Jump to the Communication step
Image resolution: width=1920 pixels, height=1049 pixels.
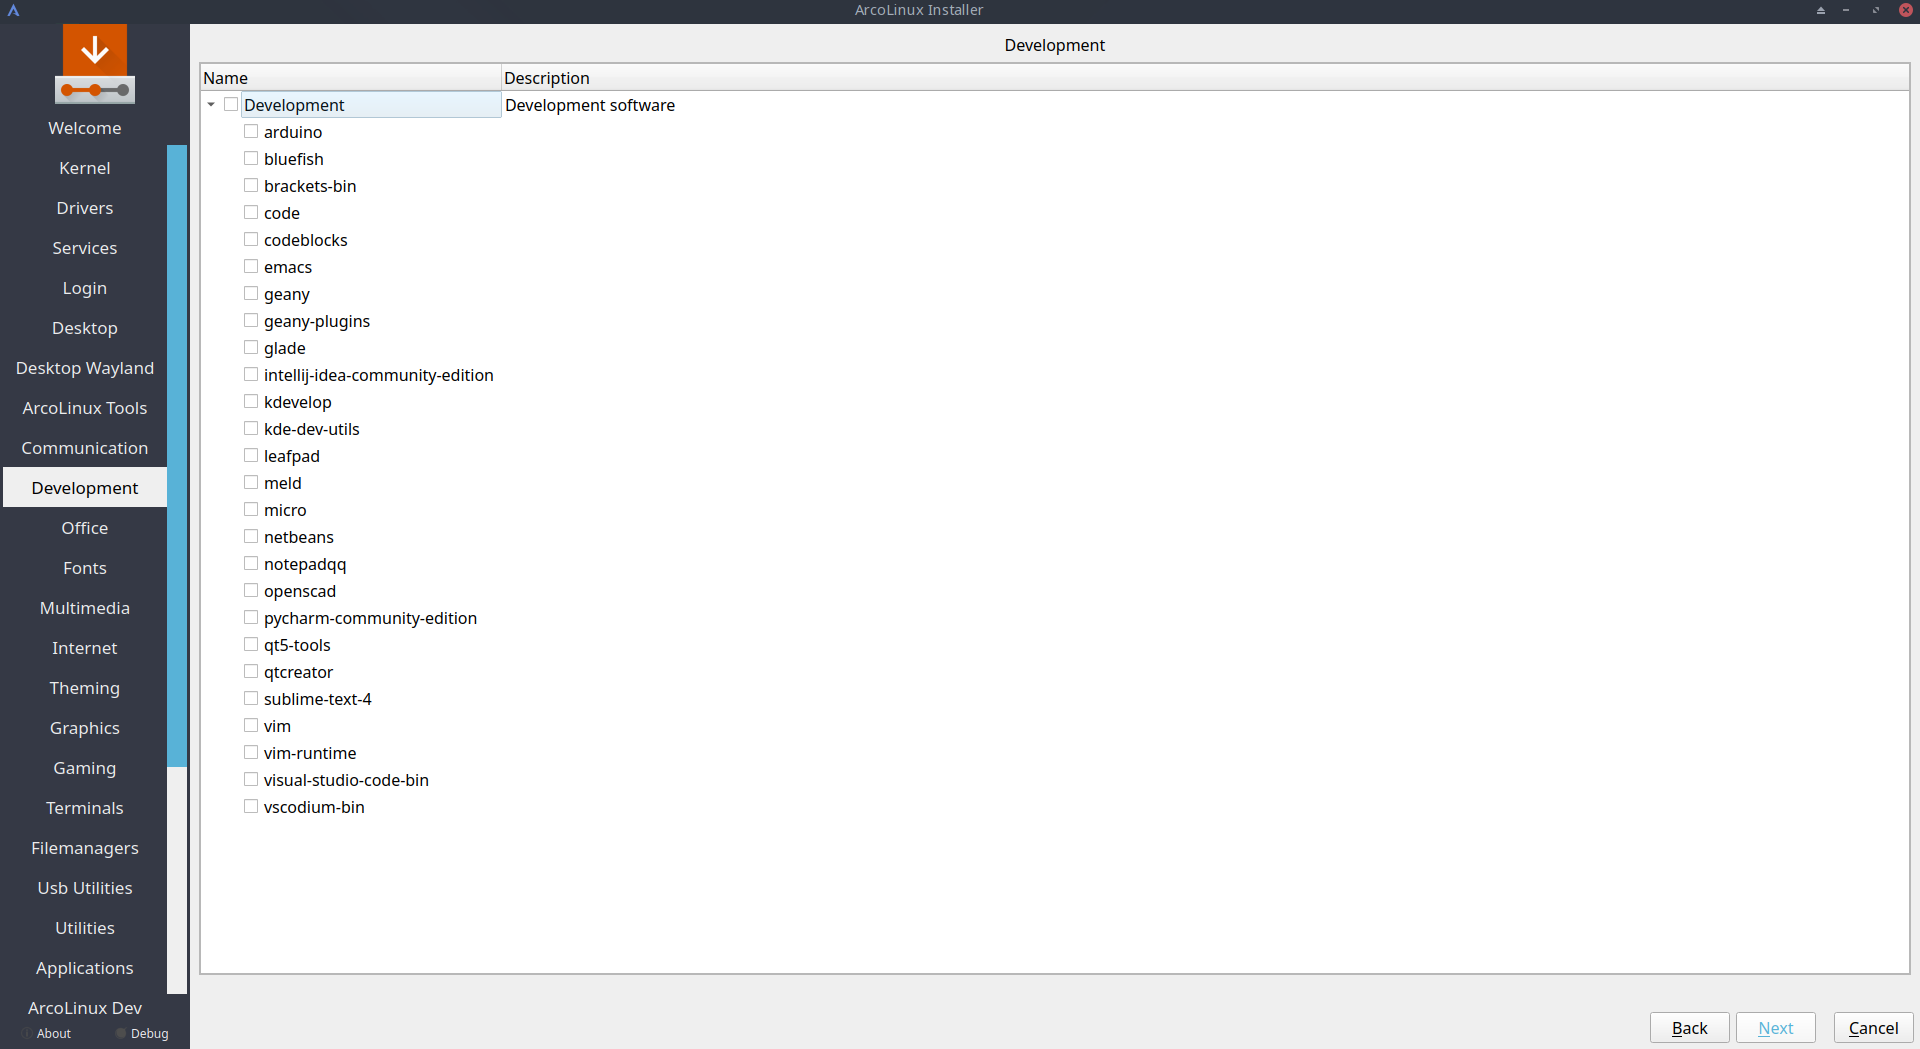[x=85, y=448]
